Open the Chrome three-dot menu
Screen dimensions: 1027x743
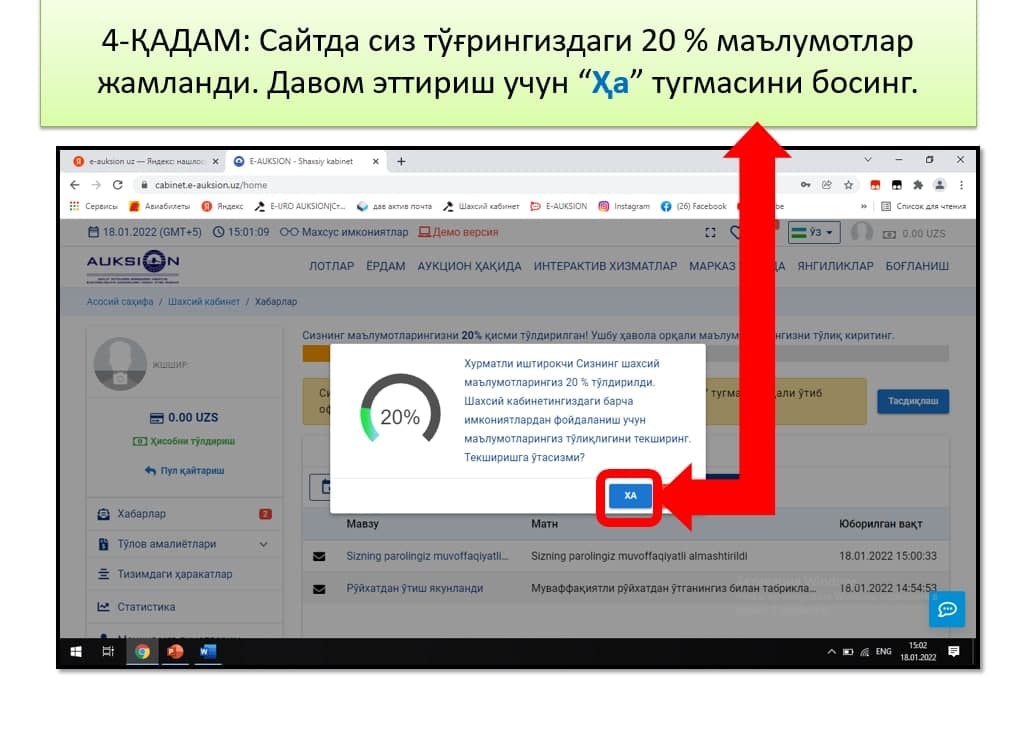(962, 185)
